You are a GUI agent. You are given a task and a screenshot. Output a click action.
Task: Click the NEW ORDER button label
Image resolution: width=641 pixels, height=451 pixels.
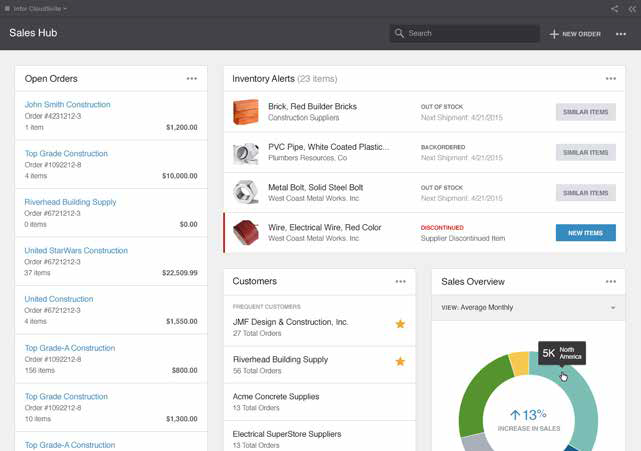click(x=581, y=34)
